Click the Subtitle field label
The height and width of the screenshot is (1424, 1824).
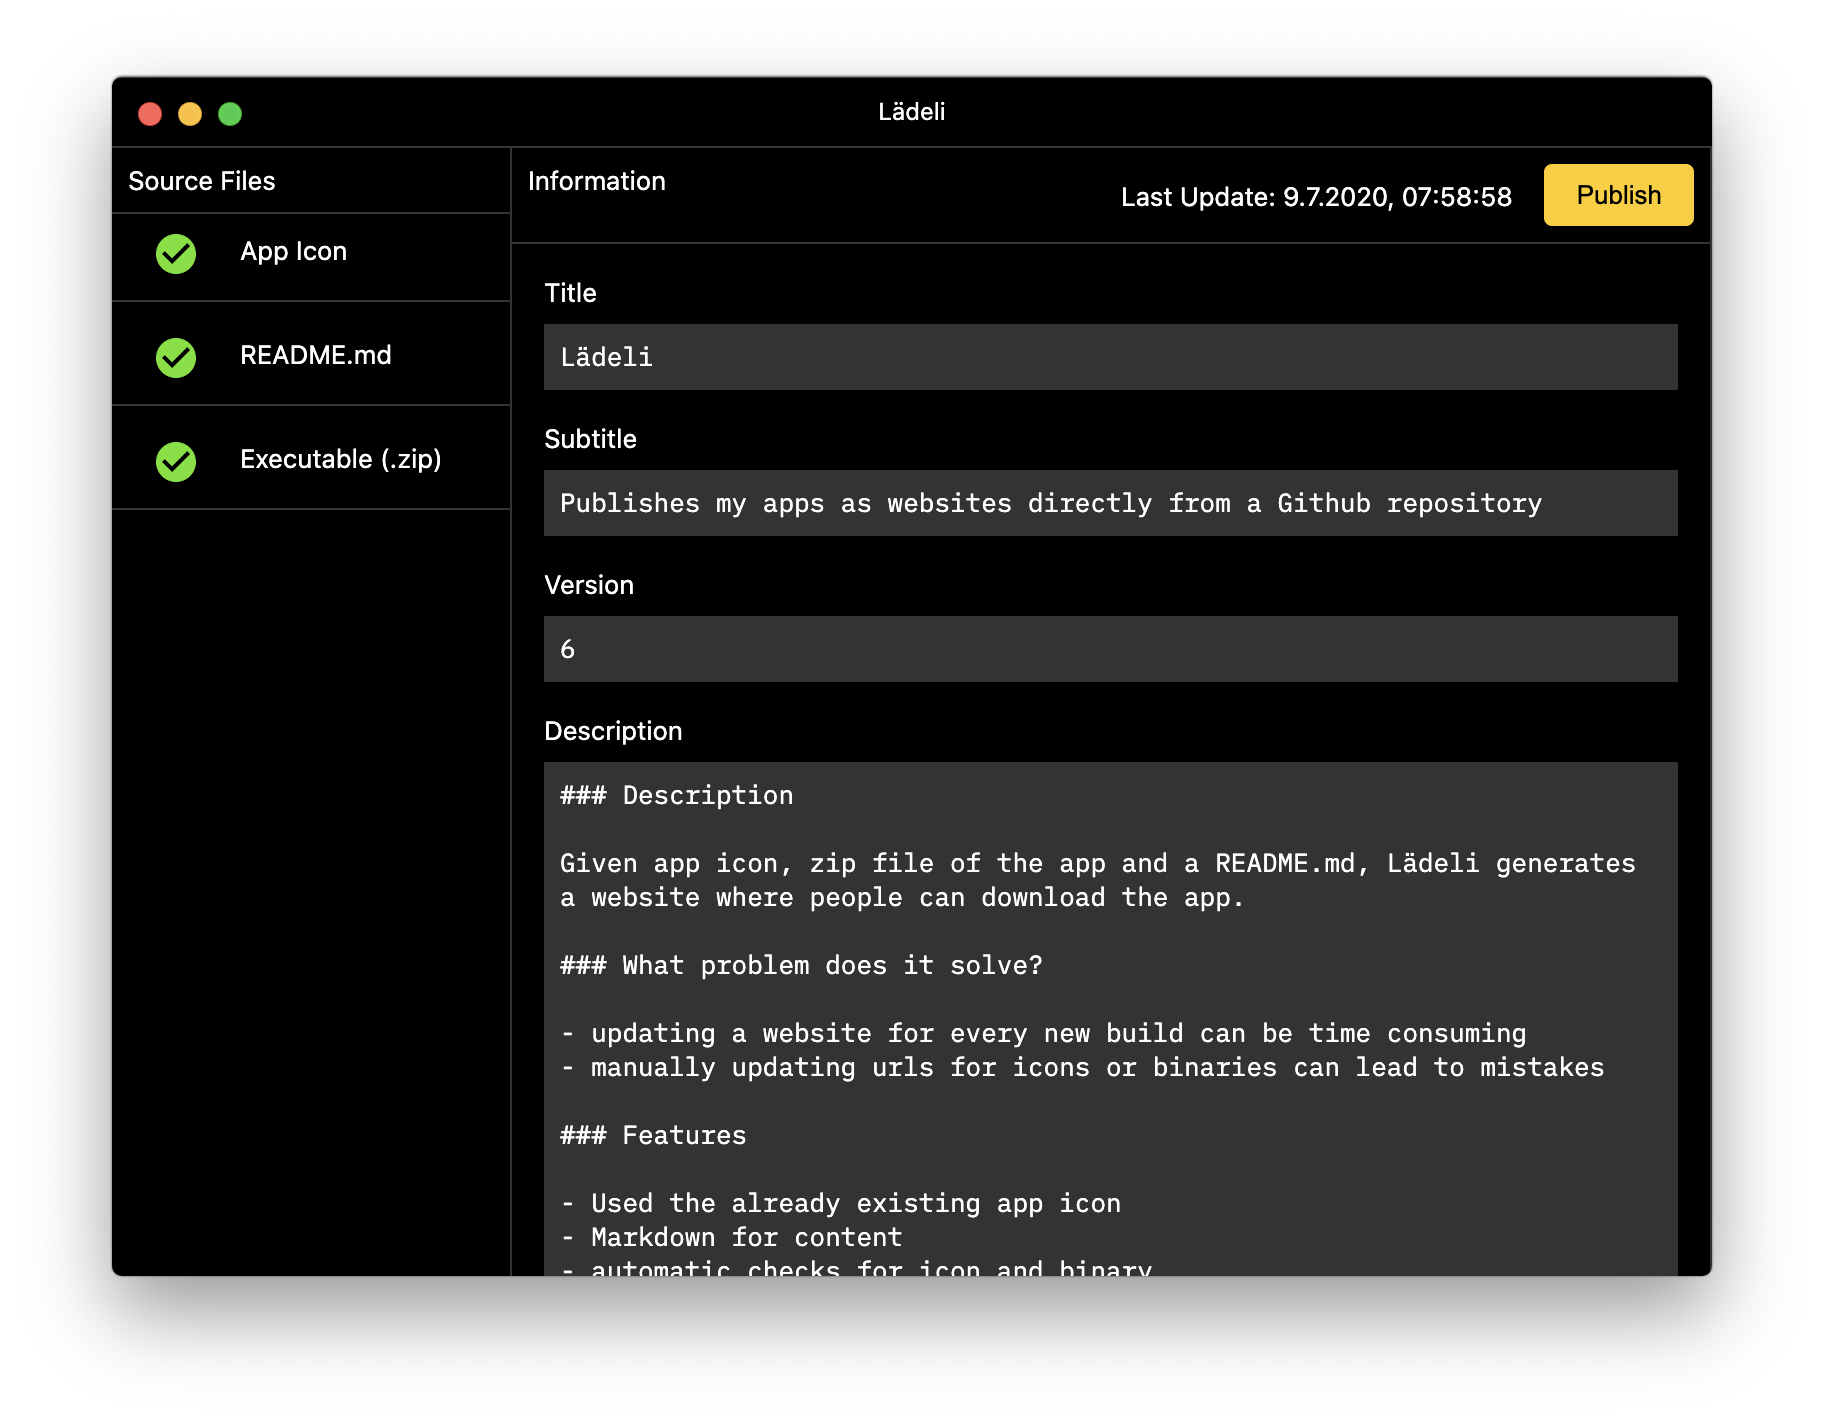point(590,440)
